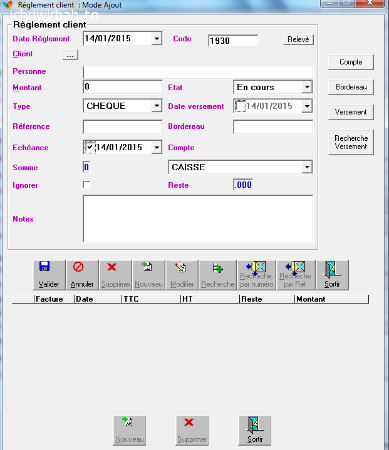Enable the Date versement checkbox
Image resolution: width=389 pixels, height=450 pixels.
coord(240,106)
